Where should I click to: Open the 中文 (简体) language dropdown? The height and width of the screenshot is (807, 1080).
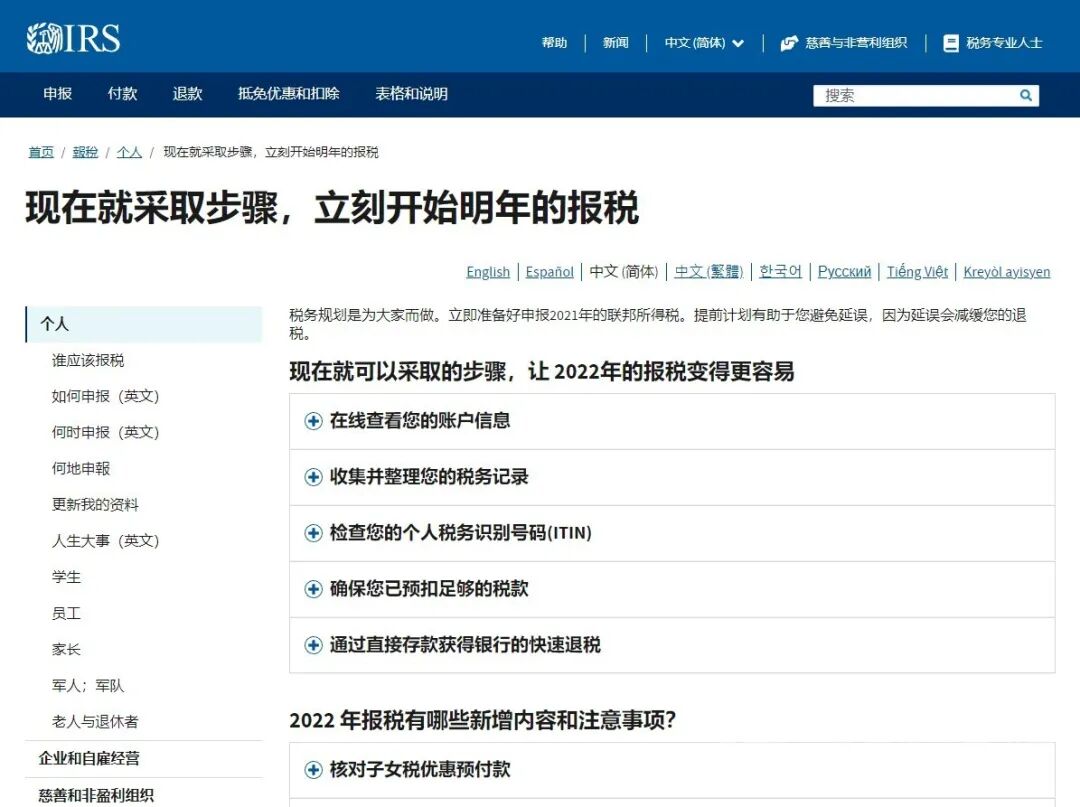(x=704, y=43)
